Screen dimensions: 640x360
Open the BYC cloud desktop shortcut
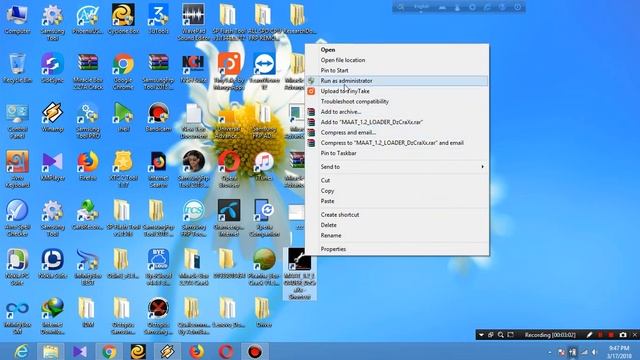(x=158, y=267)
